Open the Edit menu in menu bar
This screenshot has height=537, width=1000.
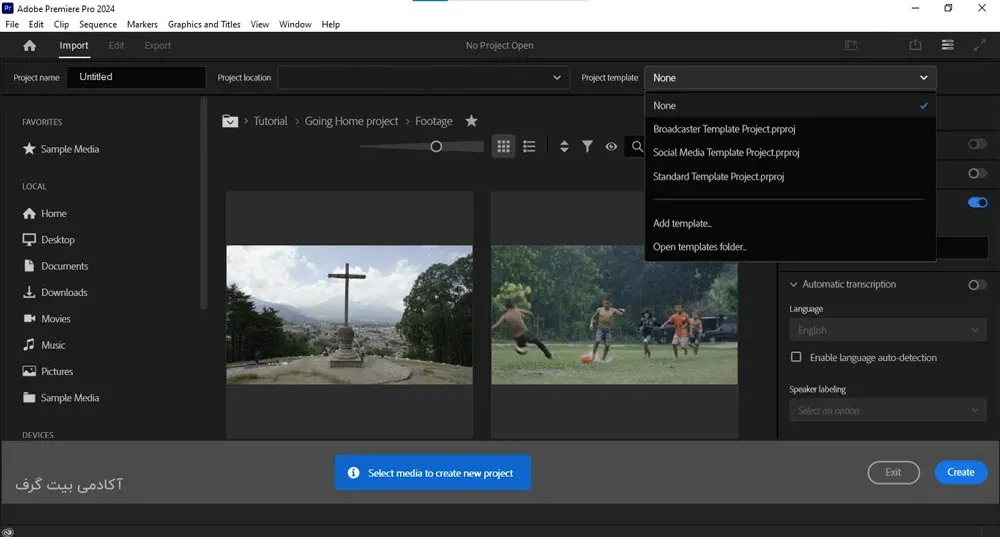[x=36, y=24]
